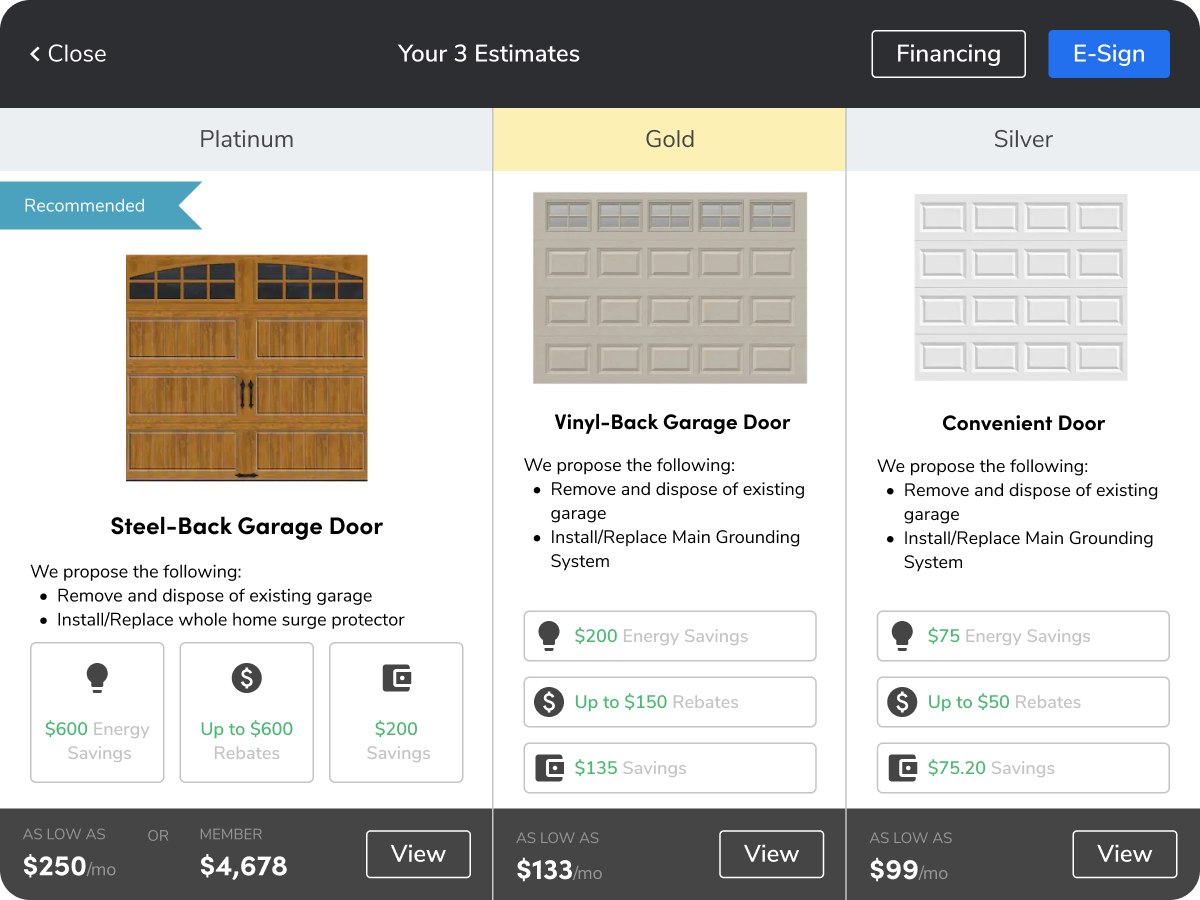The height and width of the screenshot is (900, 1200).
Task: Click the Gold $135 Savings card icon
Action: (548, 767)
